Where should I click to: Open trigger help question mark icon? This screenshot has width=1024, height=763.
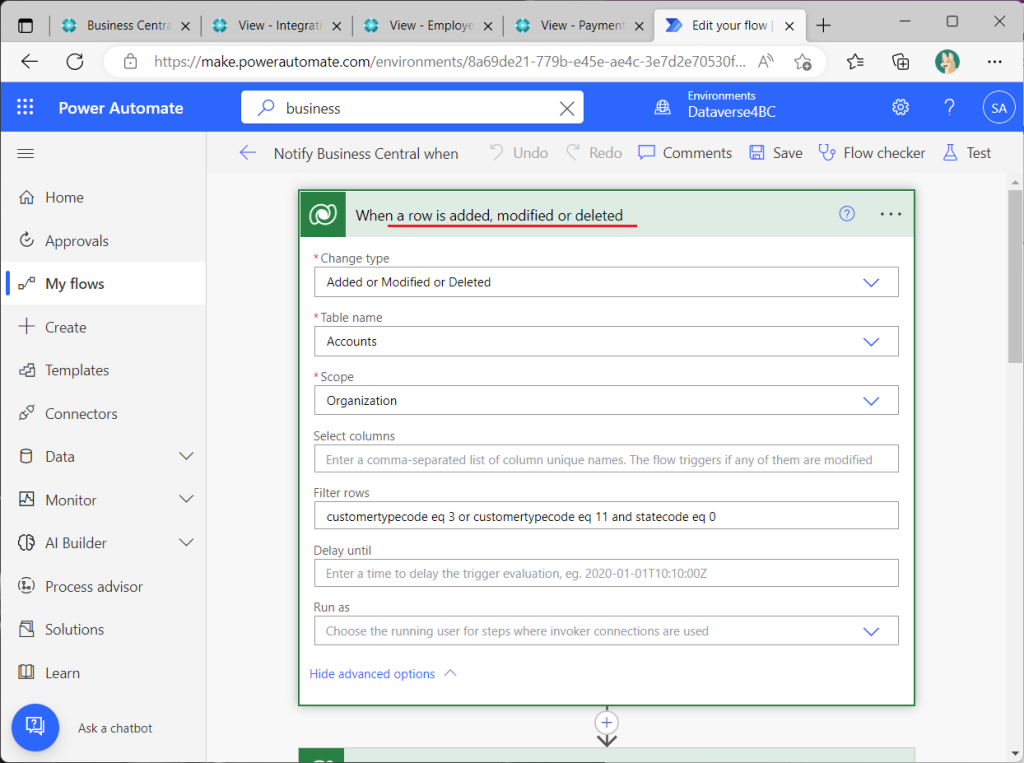847,214
